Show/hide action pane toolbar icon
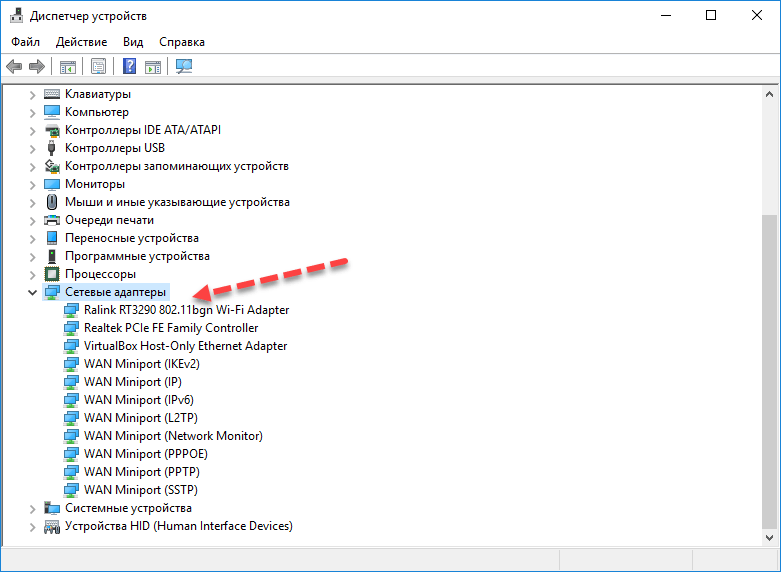The height and width of the screenshot is (572, 781). pyautogui.click(x=153, y=66)
